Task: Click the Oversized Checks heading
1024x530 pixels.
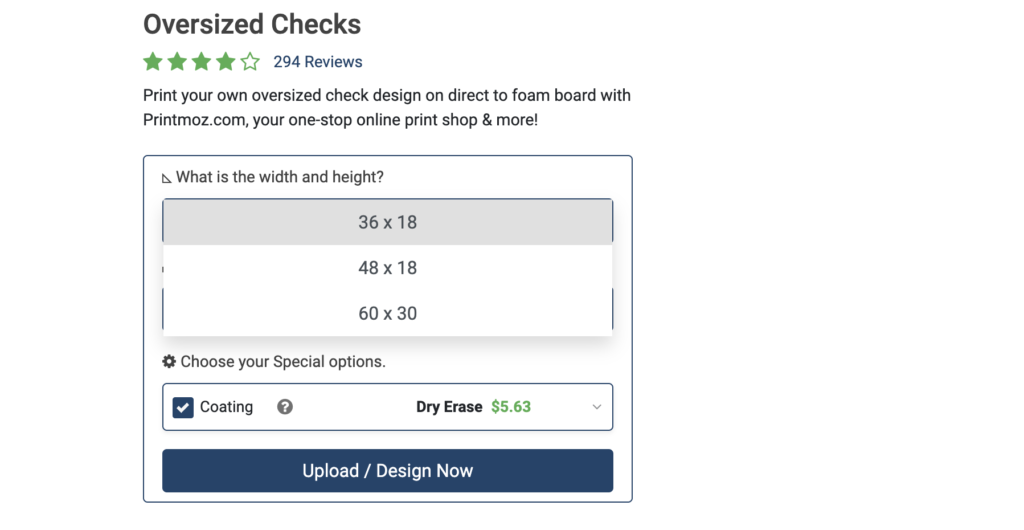Action: 252,24
